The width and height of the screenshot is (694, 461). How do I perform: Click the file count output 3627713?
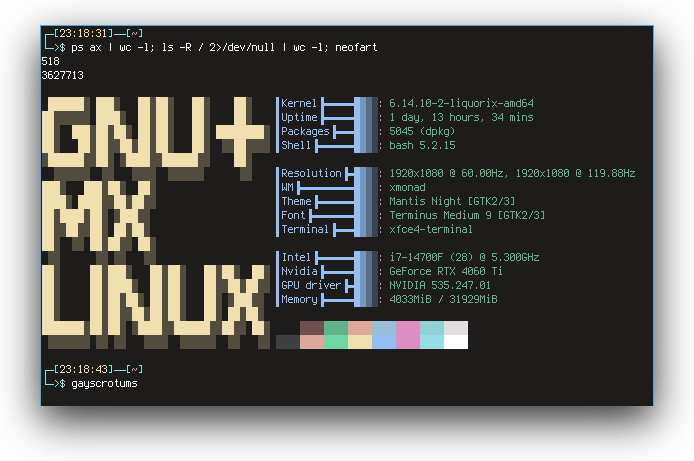[x=62, y=75]
